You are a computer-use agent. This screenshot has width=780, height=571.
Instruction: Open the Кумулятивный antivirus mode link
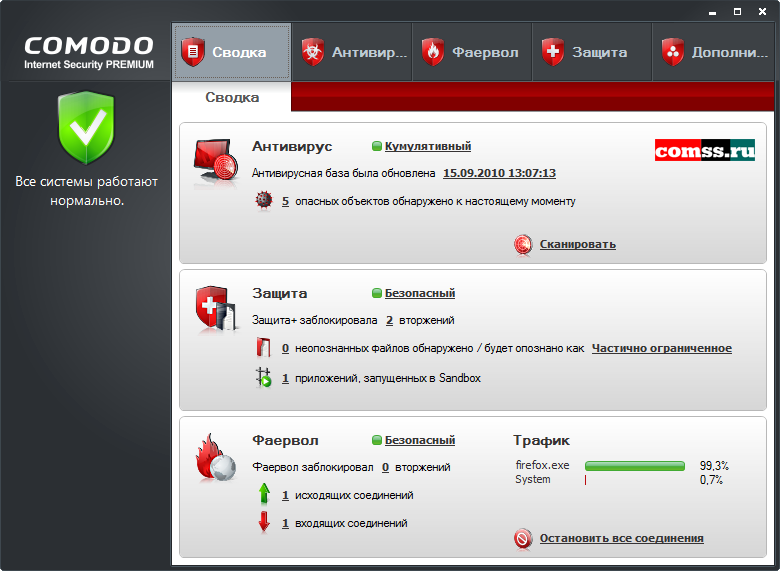click(428, 146)
